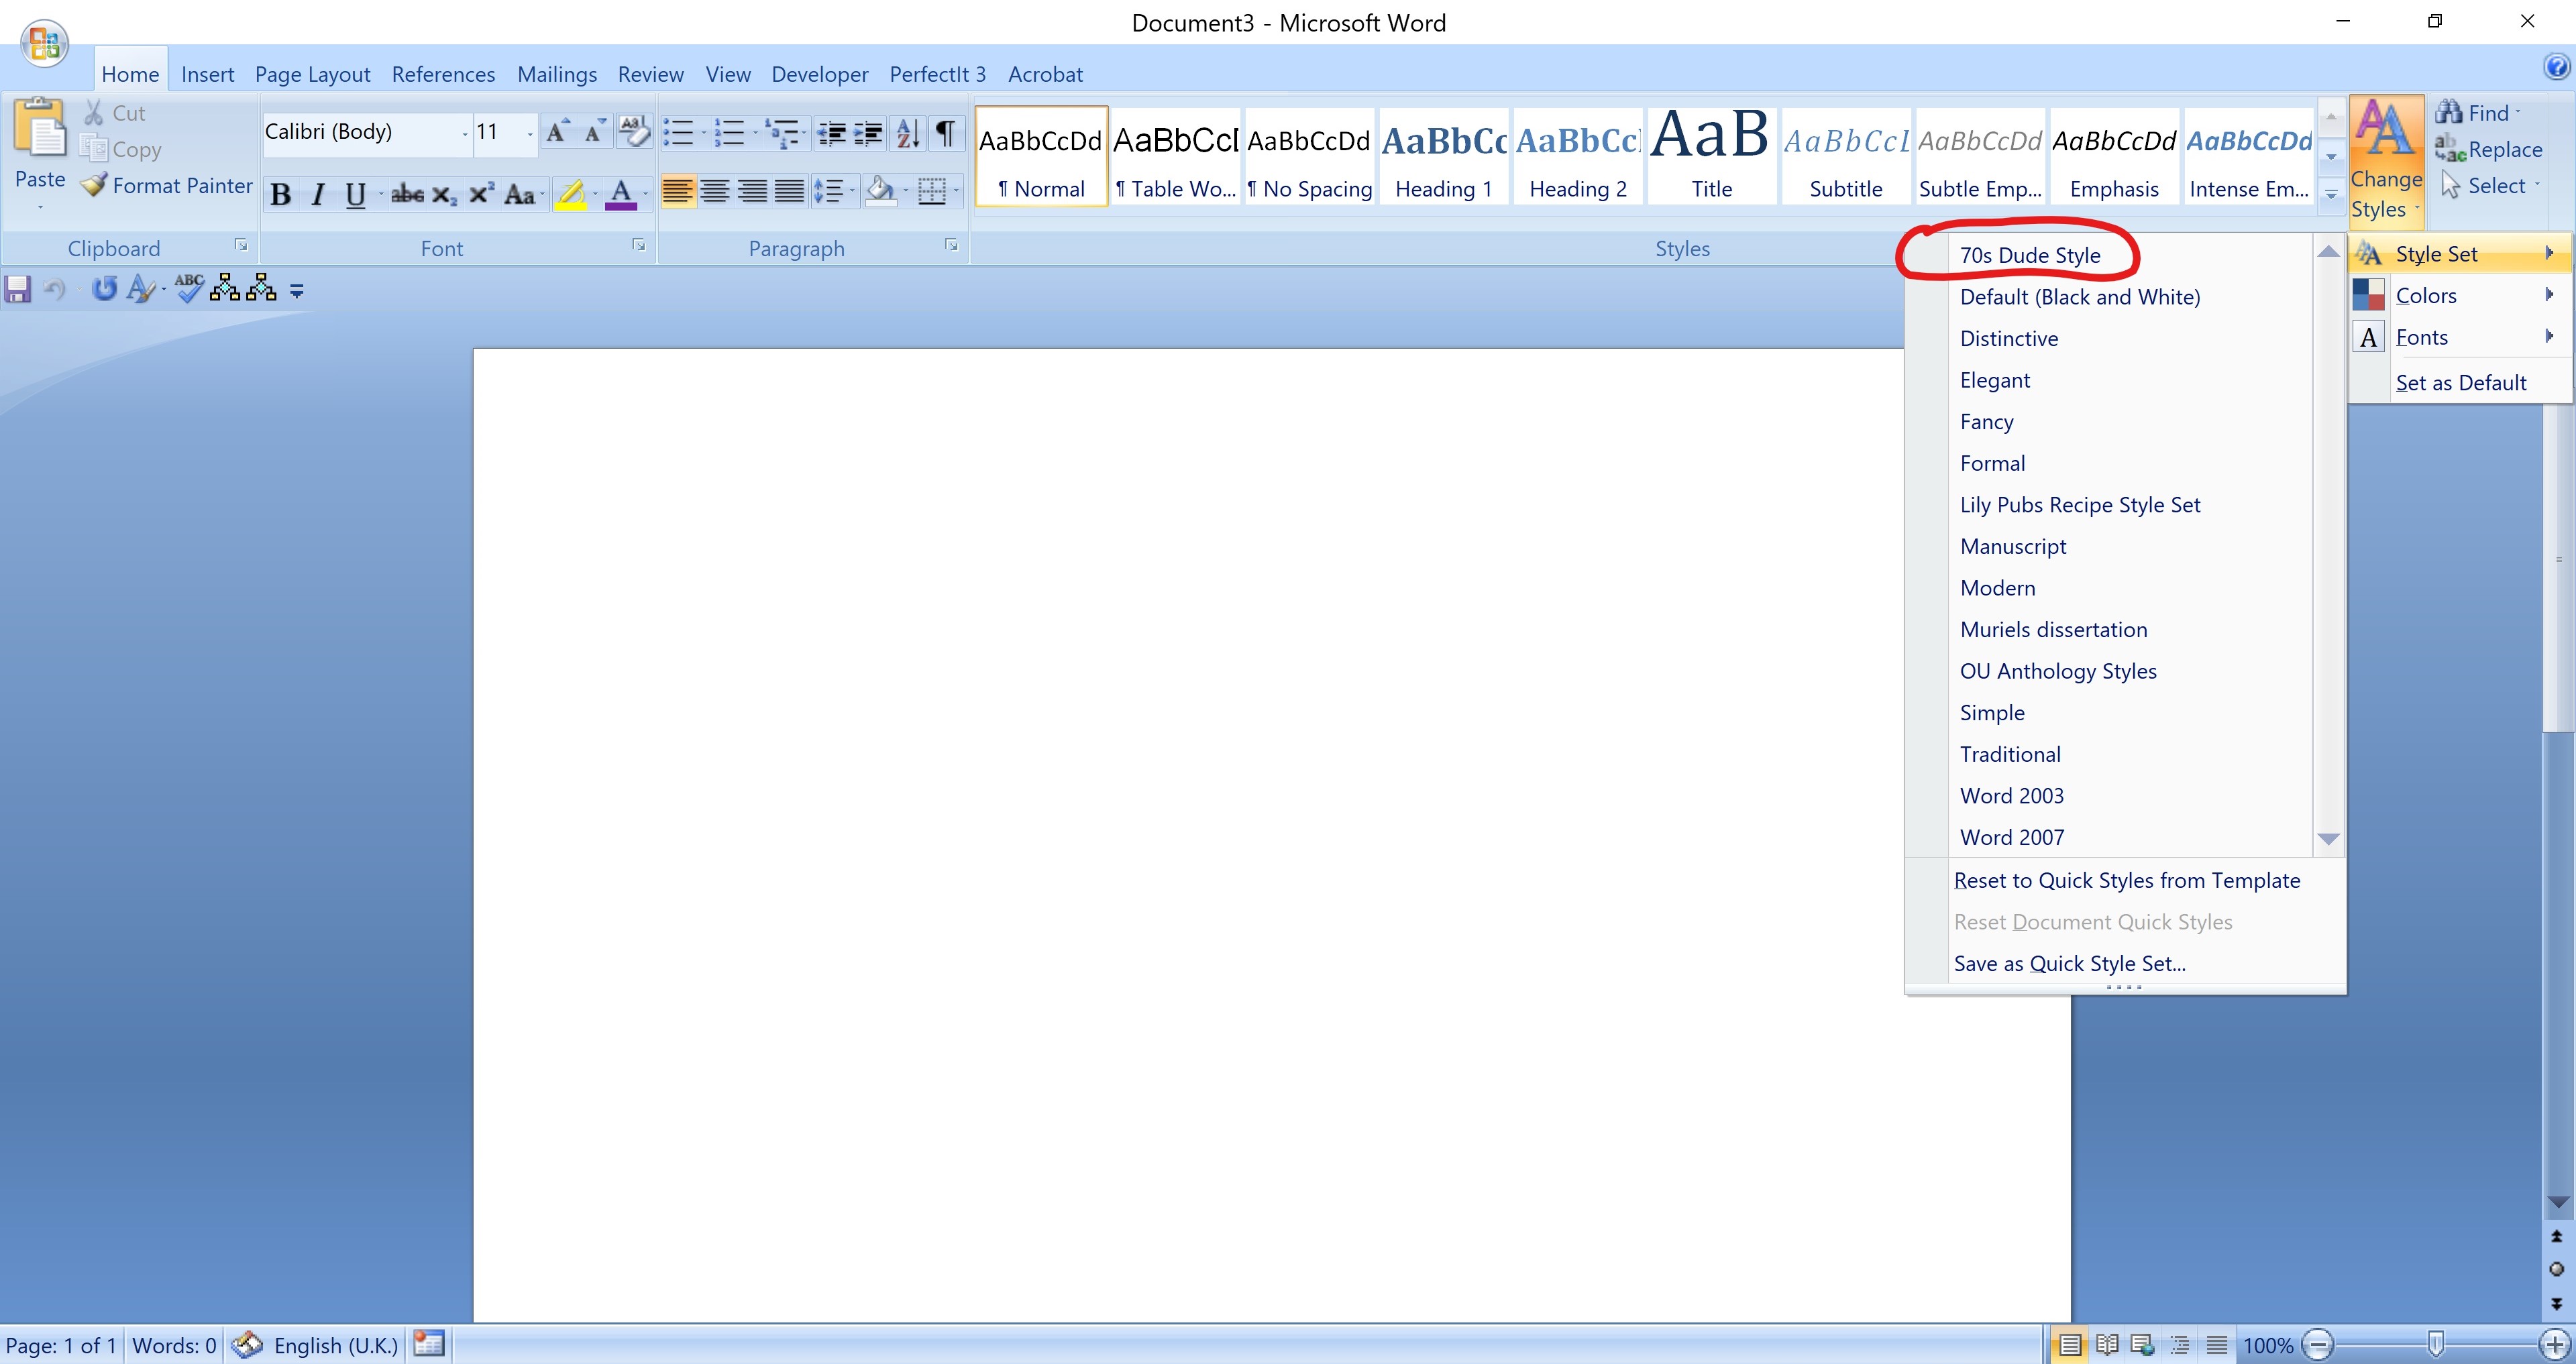Click Save as Quick Style Set
This screenshot has height=1364, width=2576.
click(x=2069, y=963)
